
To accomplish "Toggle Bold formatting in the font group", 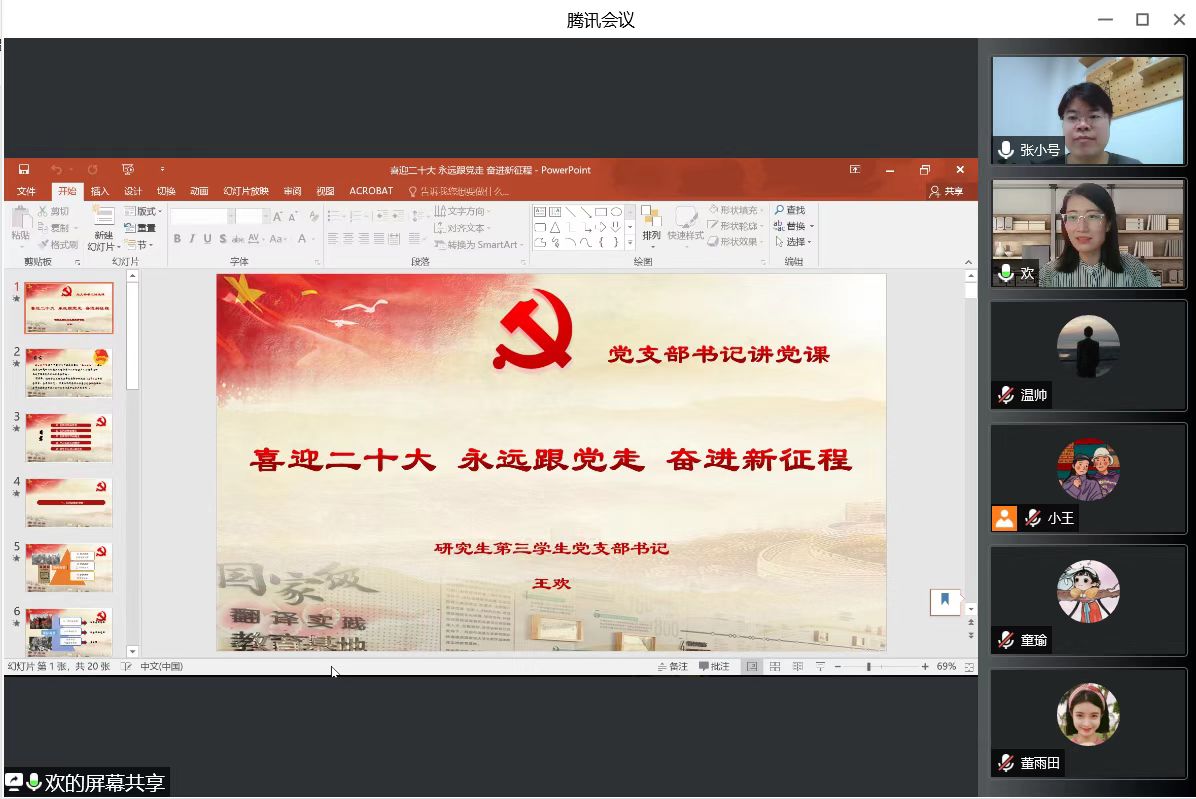I will pyautogui.click(x=177, y=239).
